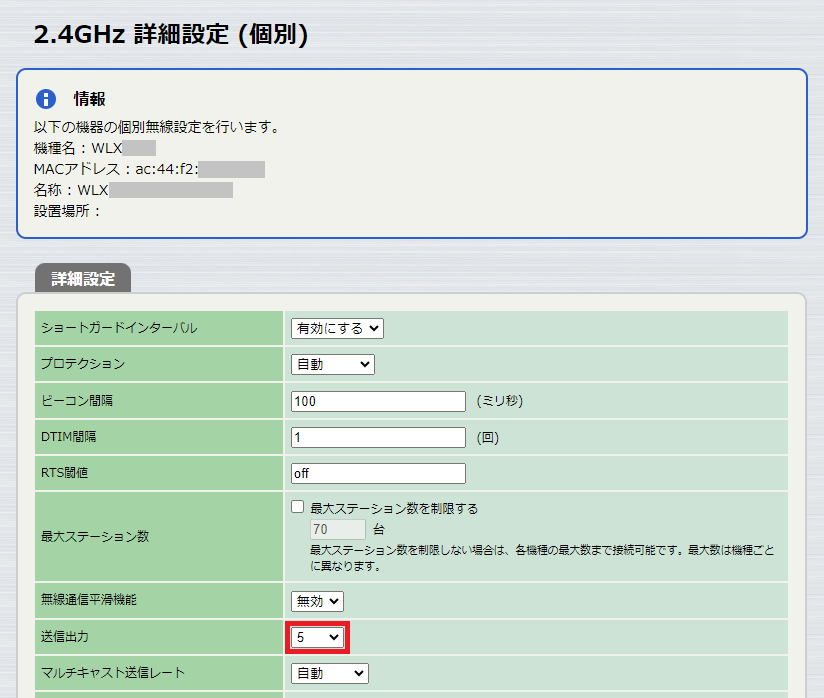This screenshot has height=698, width=824.
Task: Enable the 最大ステーション数を制限する checkbox
Action: click(297, 507)
